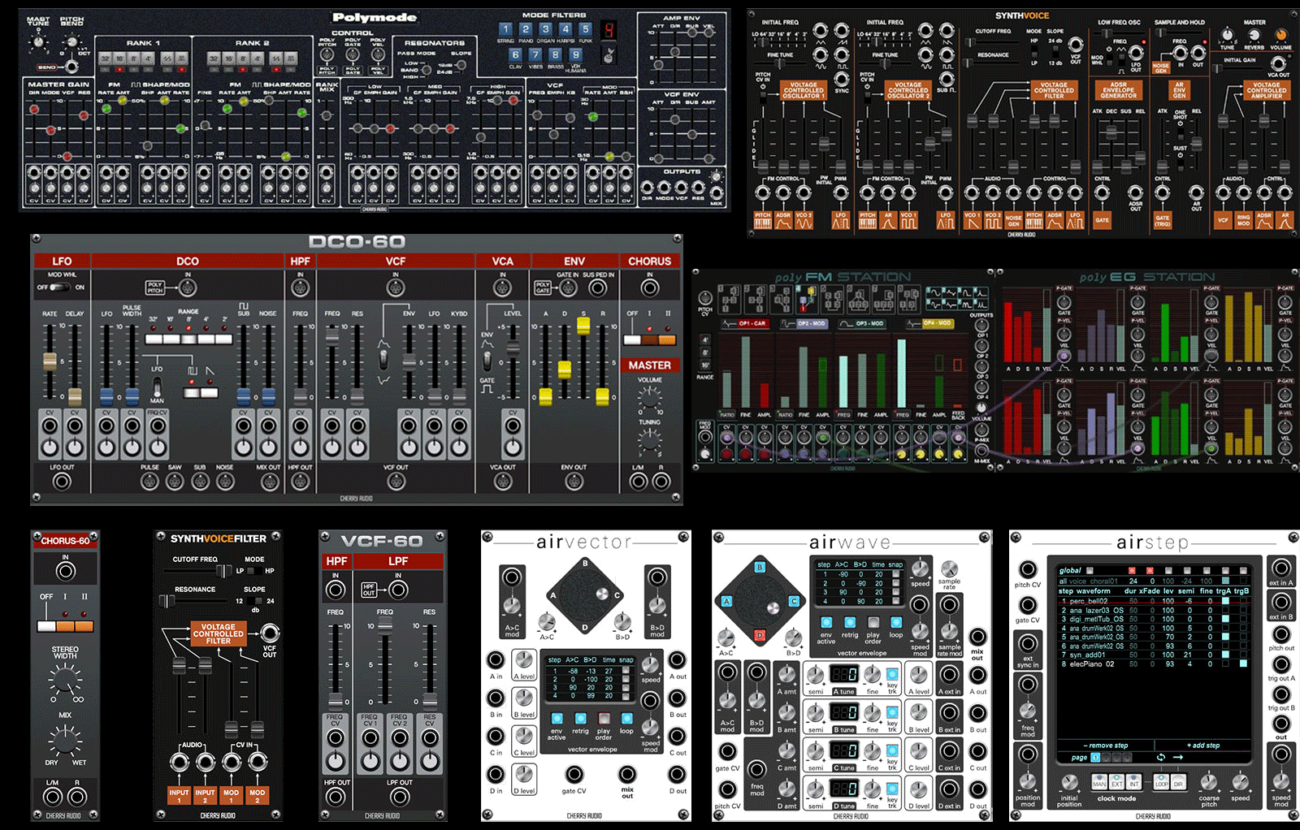Image resolution: width=1300 pixels, height=830 pixels.
Task: Click the L/M output jack on Chorus-60
Action: click(53, 797)
